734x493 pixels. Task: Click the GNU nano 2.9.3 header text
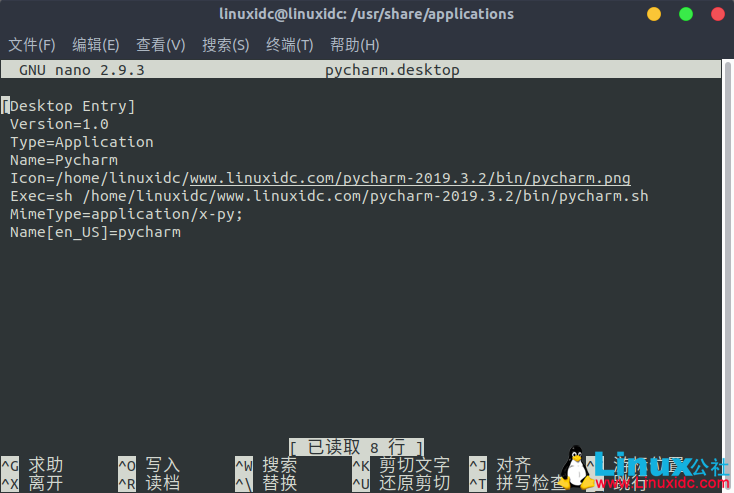tap(81, 70)
